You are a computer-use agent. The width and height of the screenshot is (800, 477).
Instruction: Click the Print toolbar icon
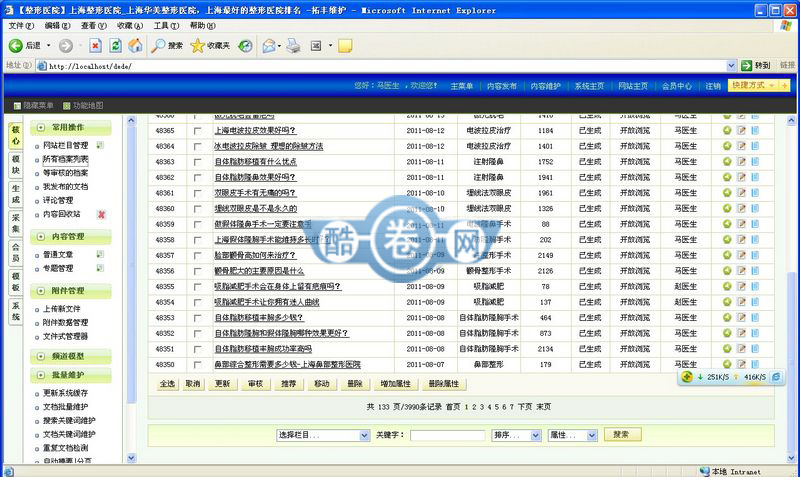pyautogui.click(x=293, y=46)
